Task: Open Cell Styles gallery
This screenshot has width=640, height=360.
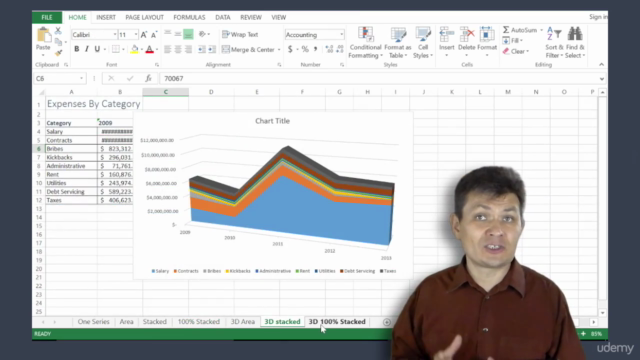Action: point(423,43)
